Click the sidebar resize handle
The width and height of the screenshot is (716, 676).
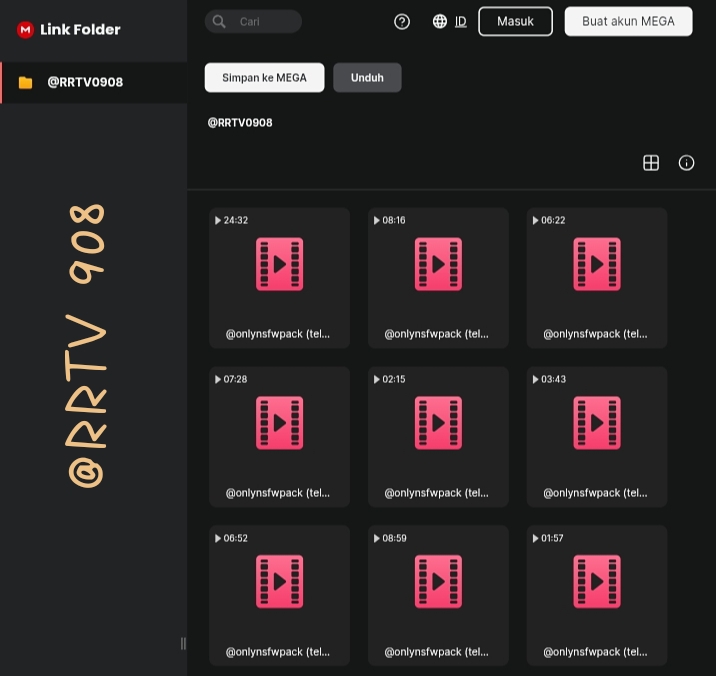pyautogui.click(x=183, y=644)
